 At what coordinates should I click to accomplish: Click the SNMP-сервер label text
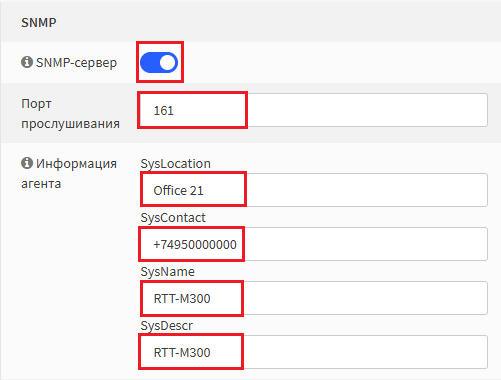pos(76,63)
